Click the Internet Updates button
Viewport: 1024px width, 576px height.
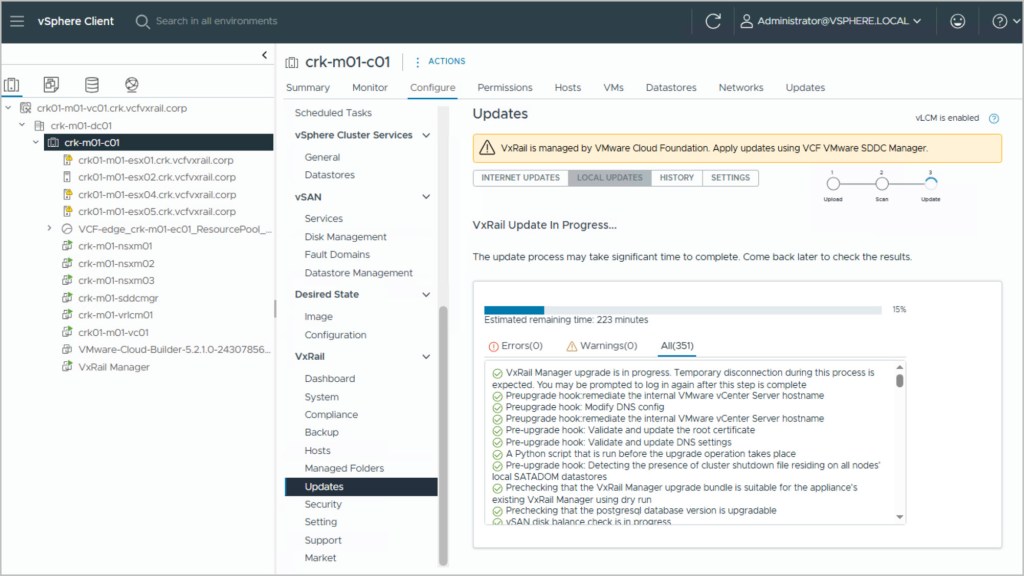520,178
